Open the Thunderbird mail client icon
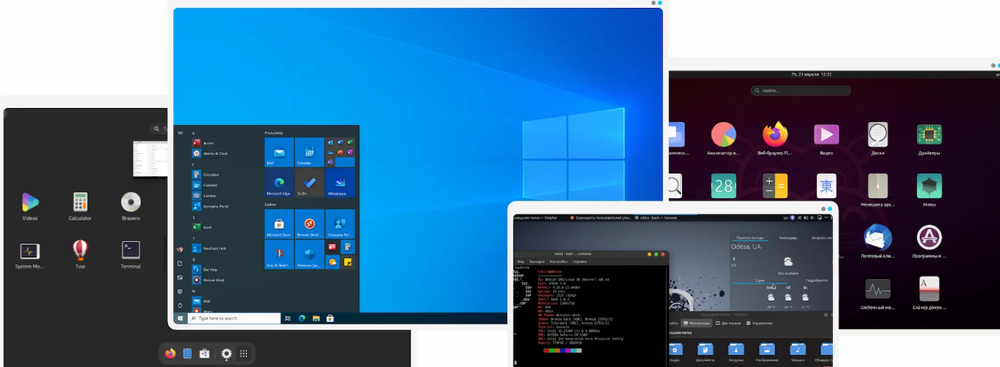The width and height of the screenshot is (1000, 367). 878,237
